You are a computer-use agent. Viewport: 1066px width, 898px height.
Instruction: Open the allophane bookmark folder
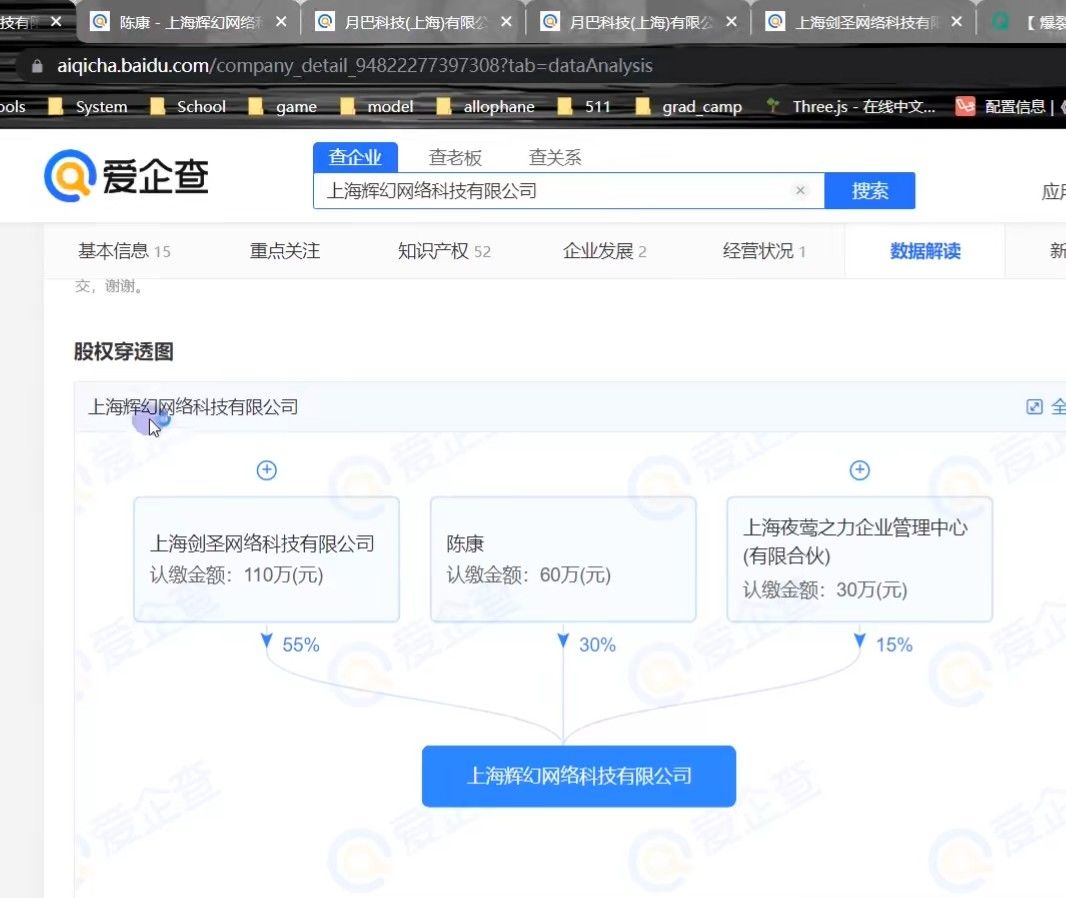pyautogui.click(x=485, y=107)
